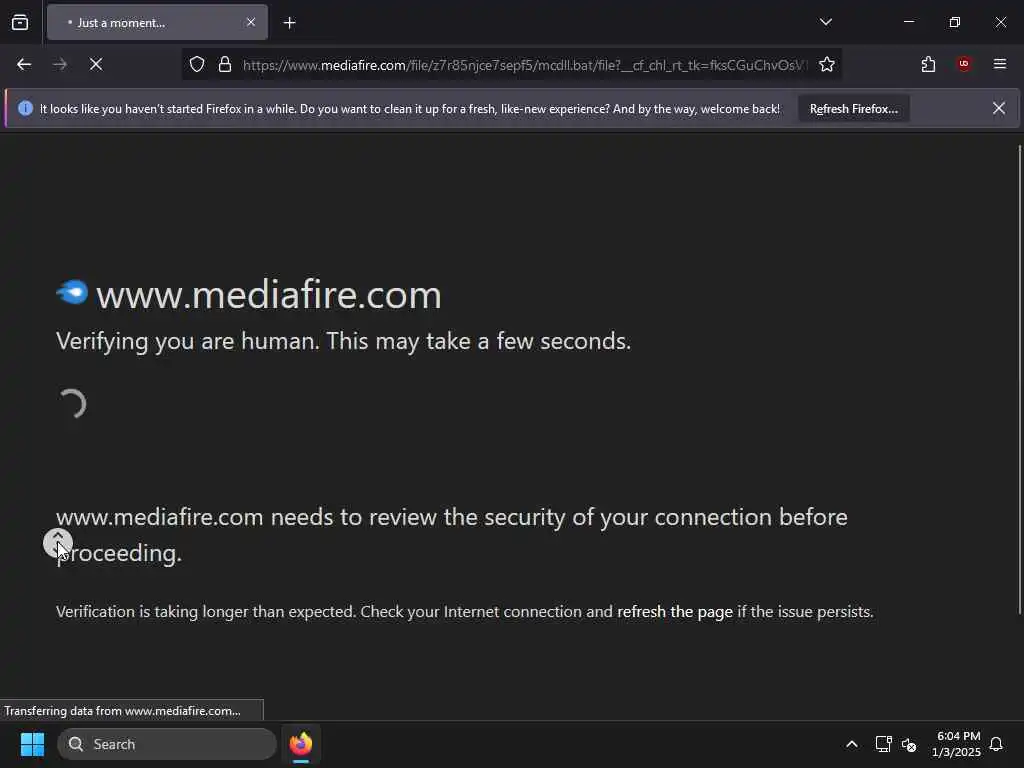
Task: Open tracking protection shield icon
Action: 197,64
